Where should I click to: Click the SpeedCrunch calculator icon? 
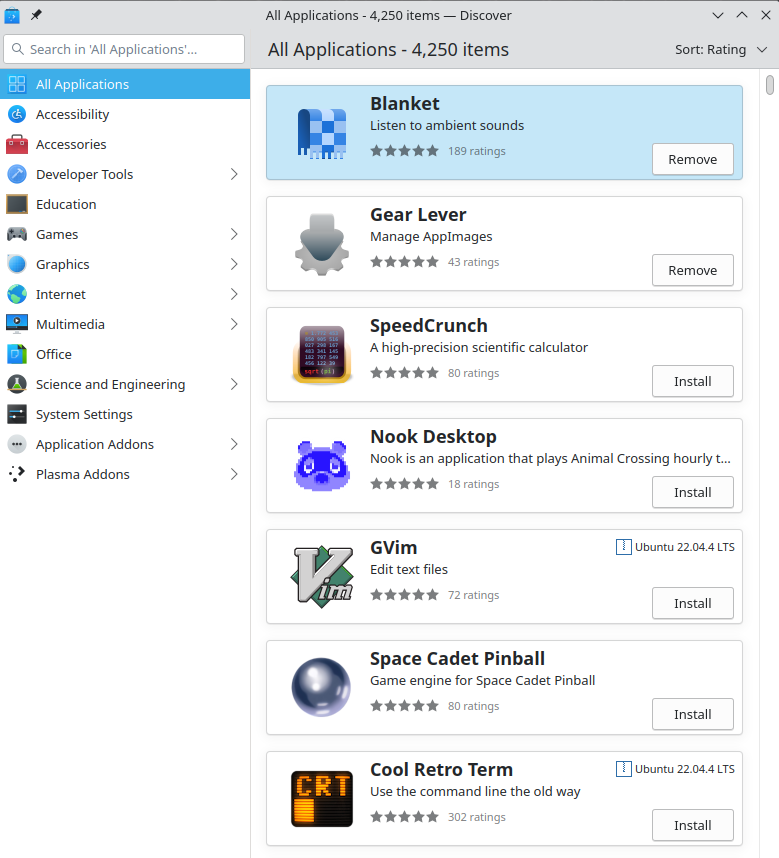pyautogui.click(x=322, y=355)
